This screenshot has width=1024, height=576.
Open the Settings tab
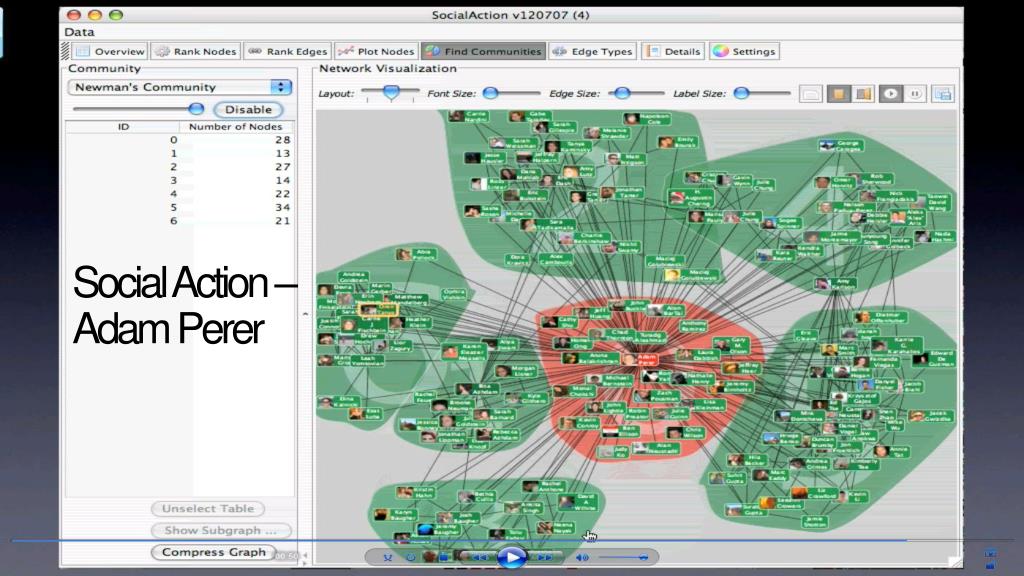pos(744,51)
